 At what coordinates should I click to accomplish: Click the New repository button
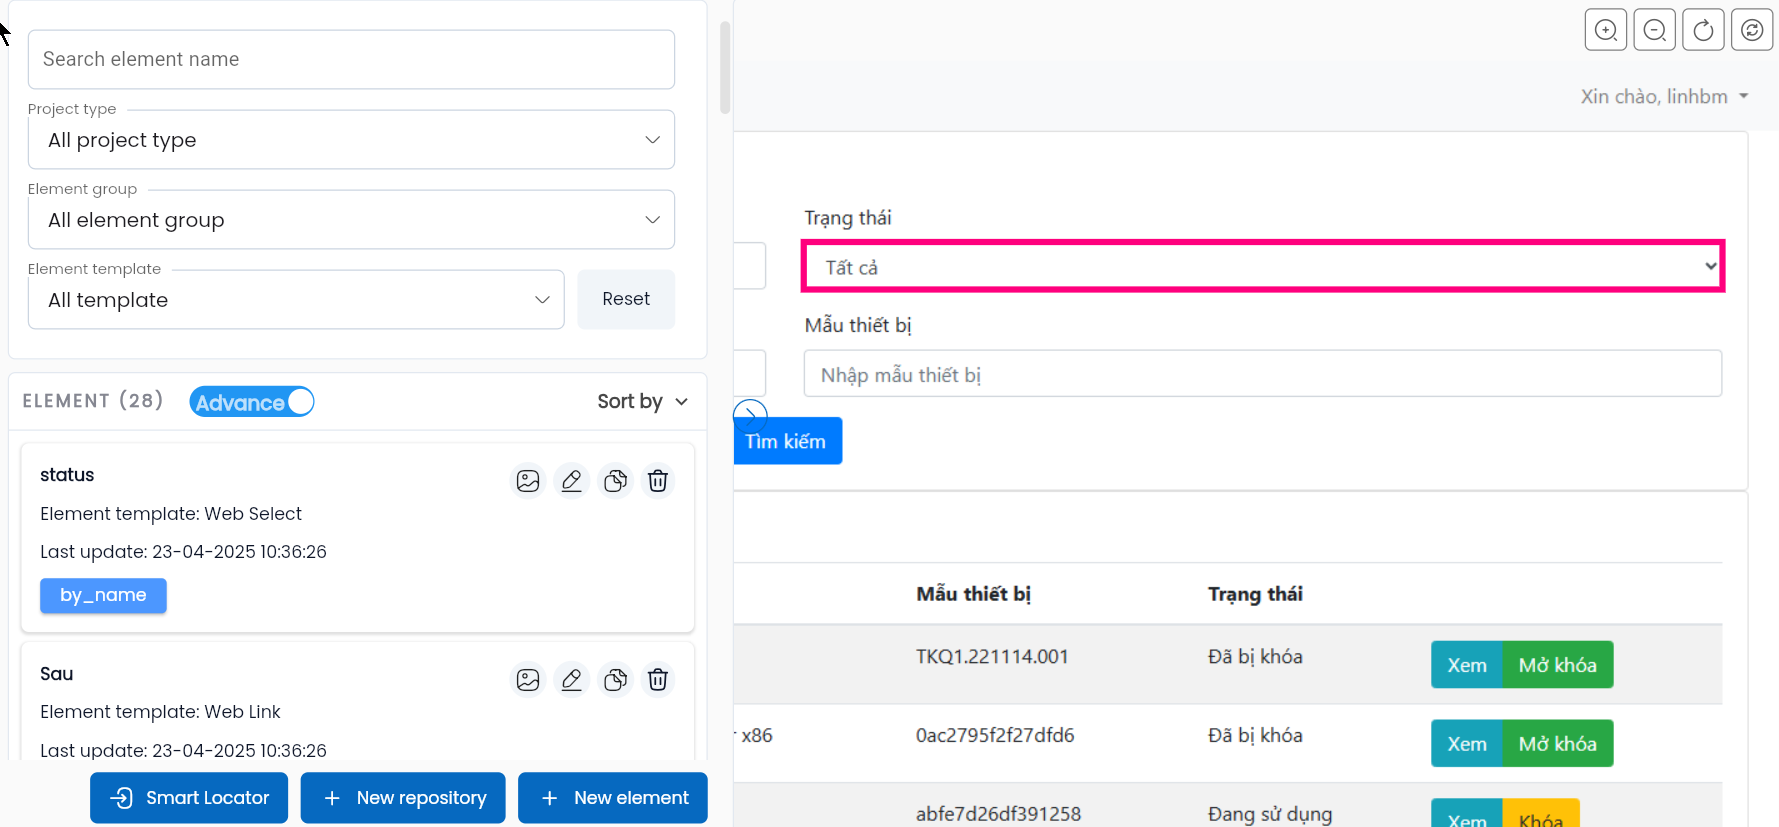[403, 798]
